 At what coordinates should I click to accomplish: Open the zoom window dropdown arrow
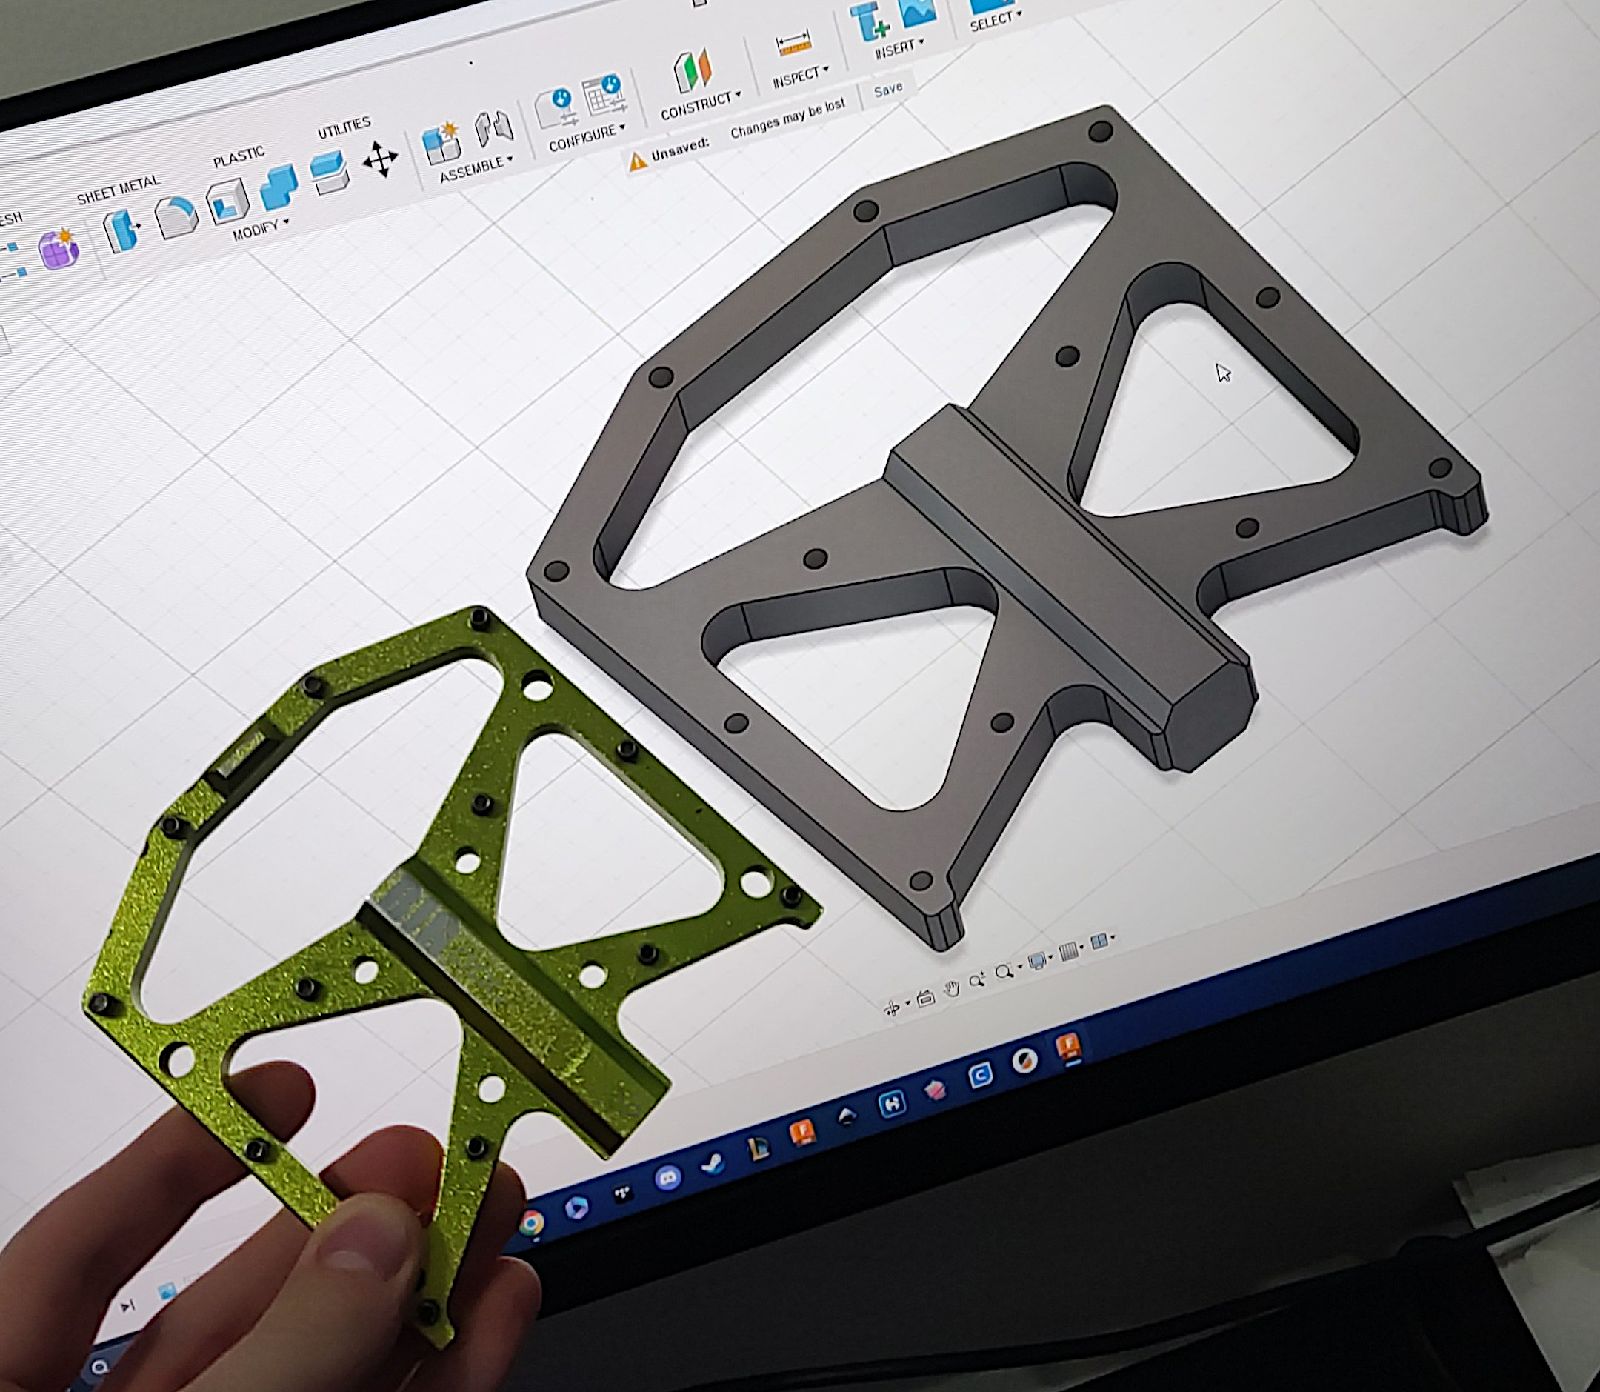point(1020,966)
